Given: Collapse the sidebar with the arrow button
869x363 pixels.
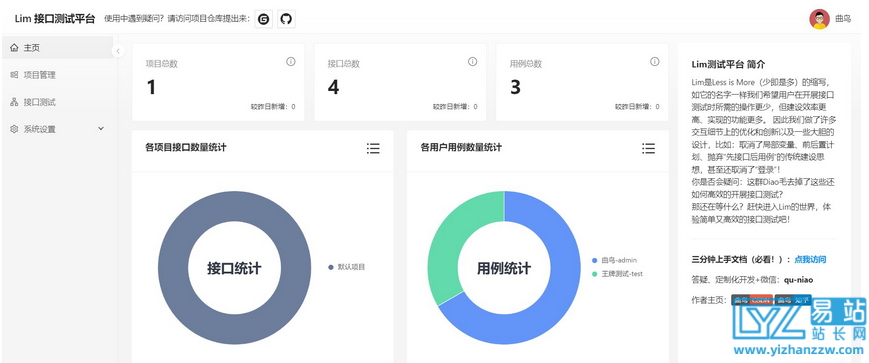Looking at the screenshot, I should coord(117,51).
